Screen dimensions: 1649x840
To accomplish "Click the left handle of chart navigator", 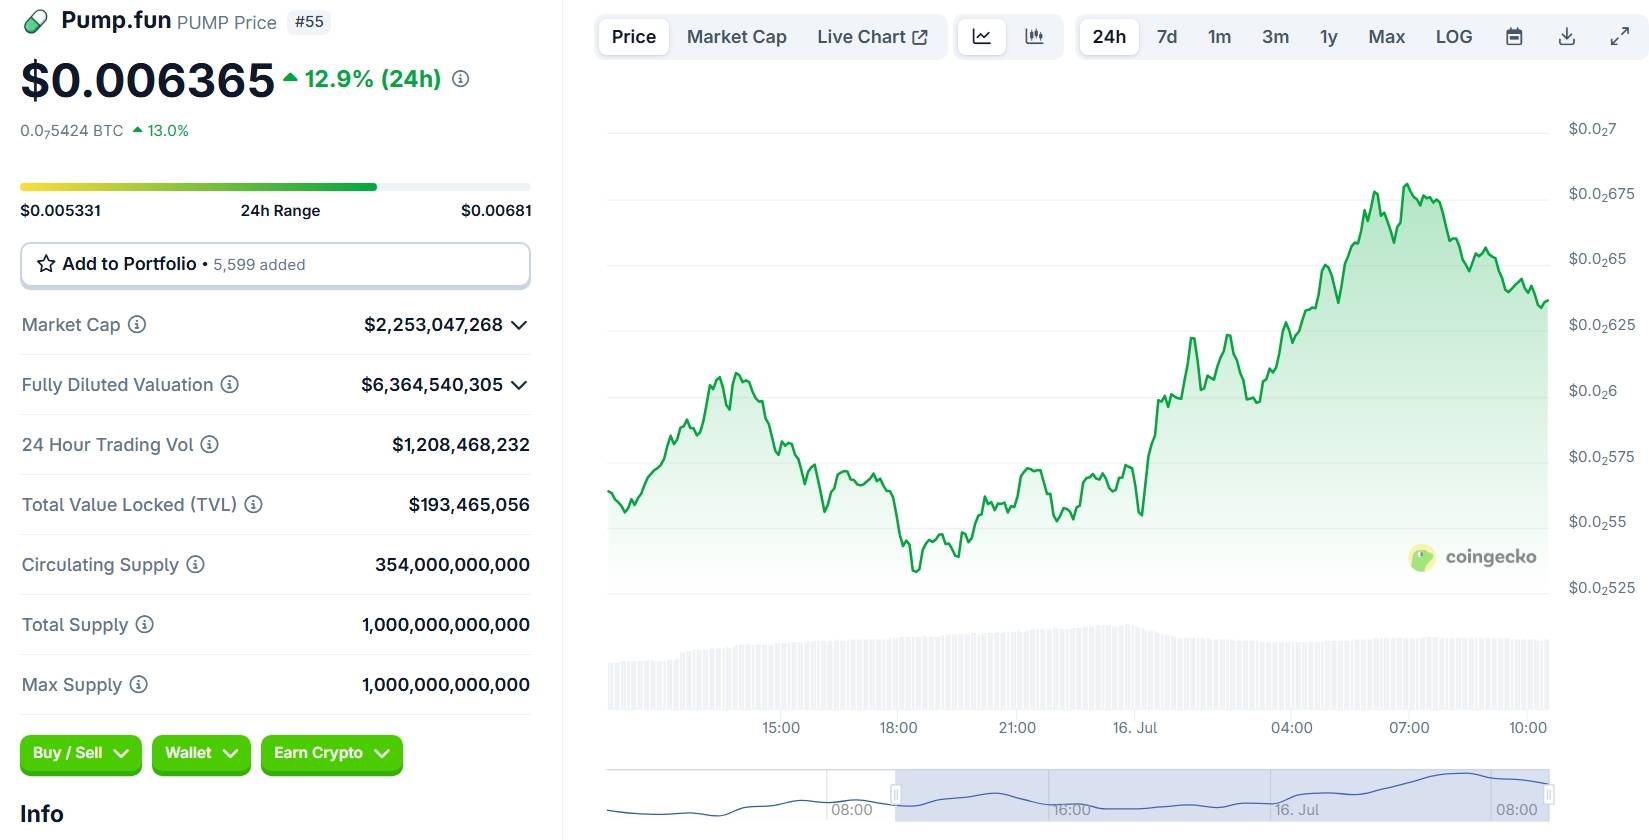I will 896,795.
